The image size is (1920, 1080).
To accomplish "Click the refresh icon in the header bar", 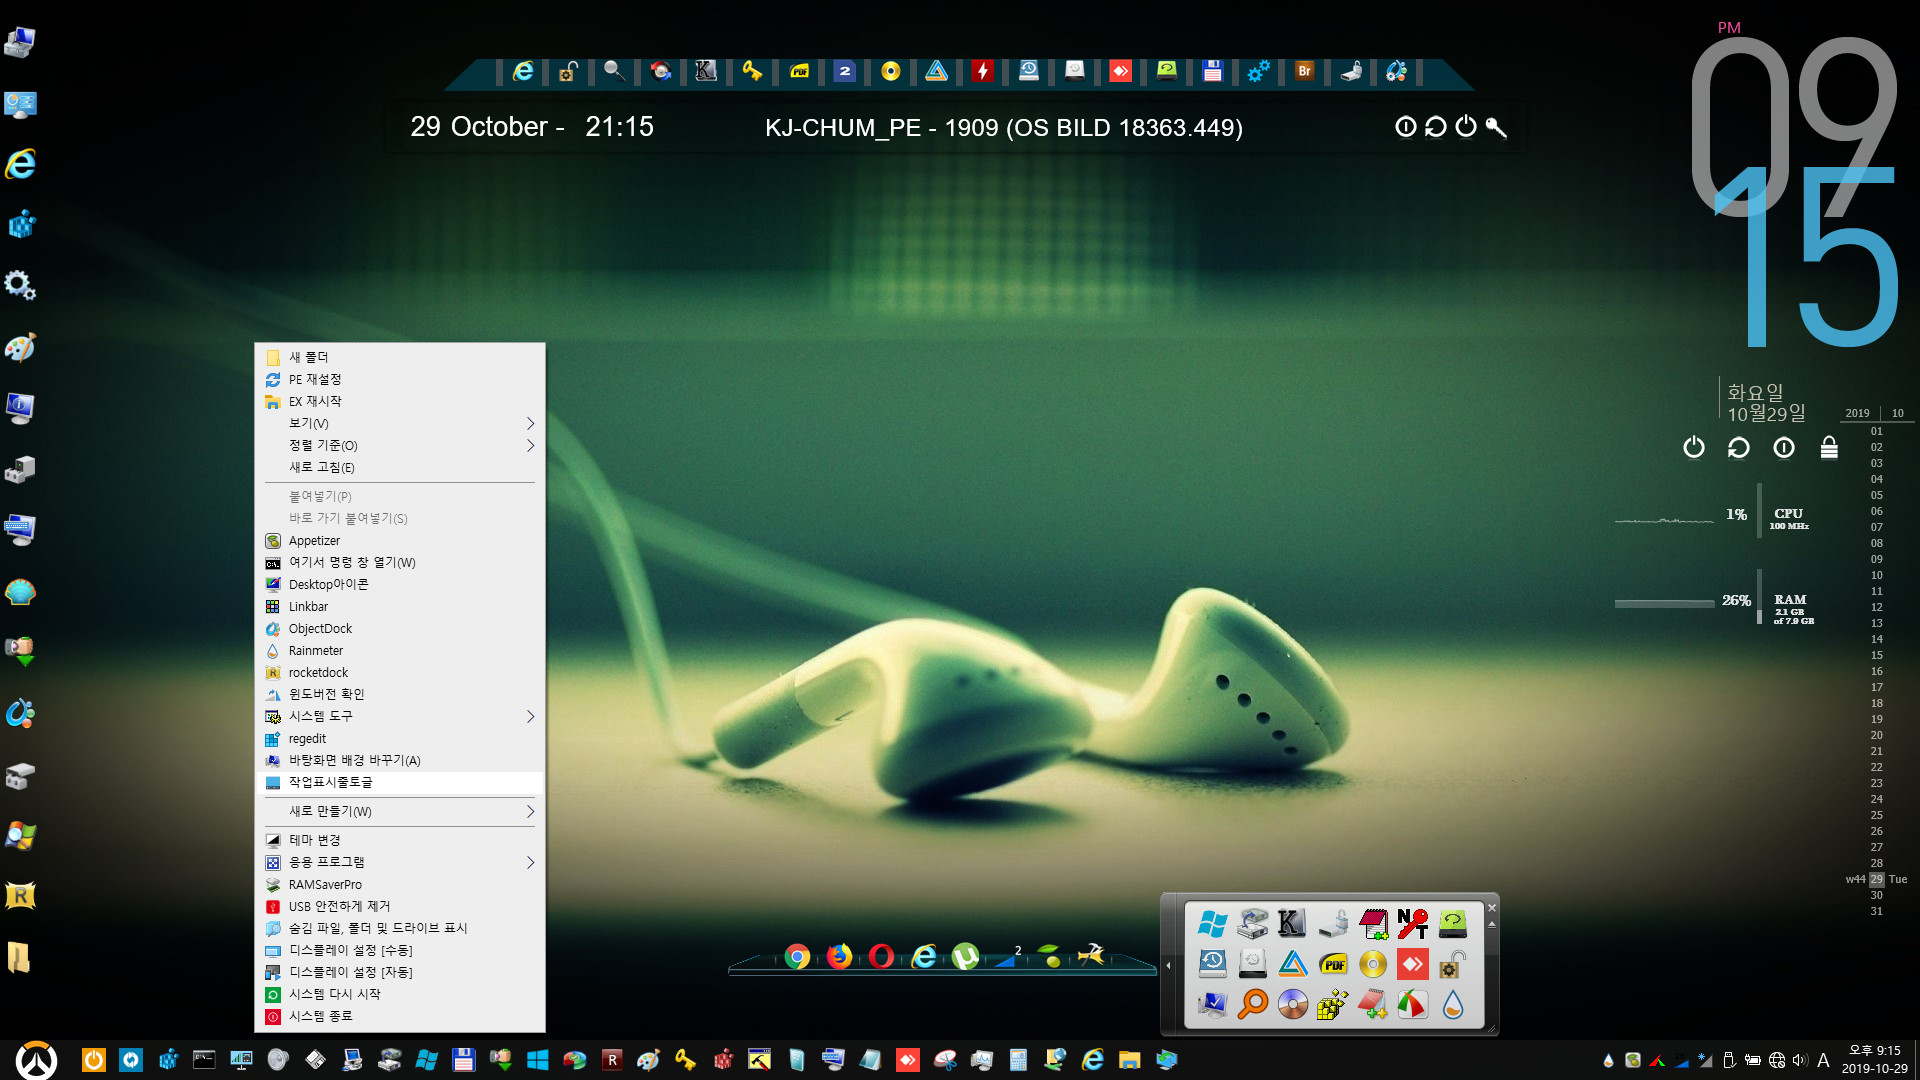I will [x=1435, y=127].
